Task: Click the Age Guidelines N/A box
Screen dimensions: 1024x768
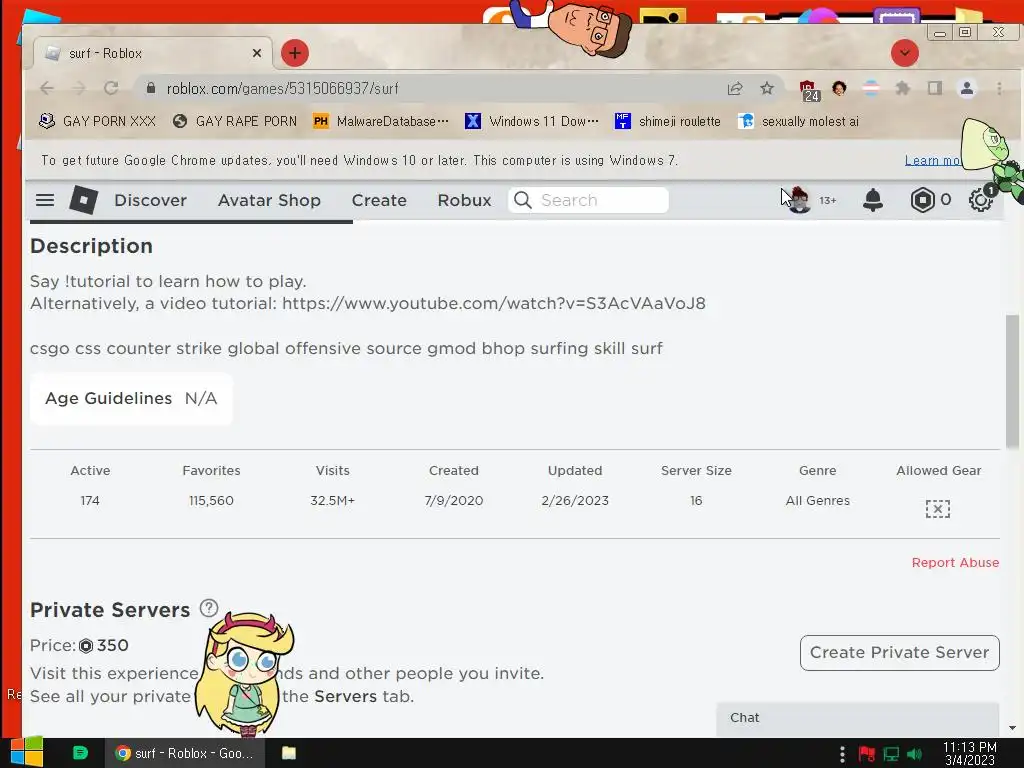Action: tap(131, 398)
